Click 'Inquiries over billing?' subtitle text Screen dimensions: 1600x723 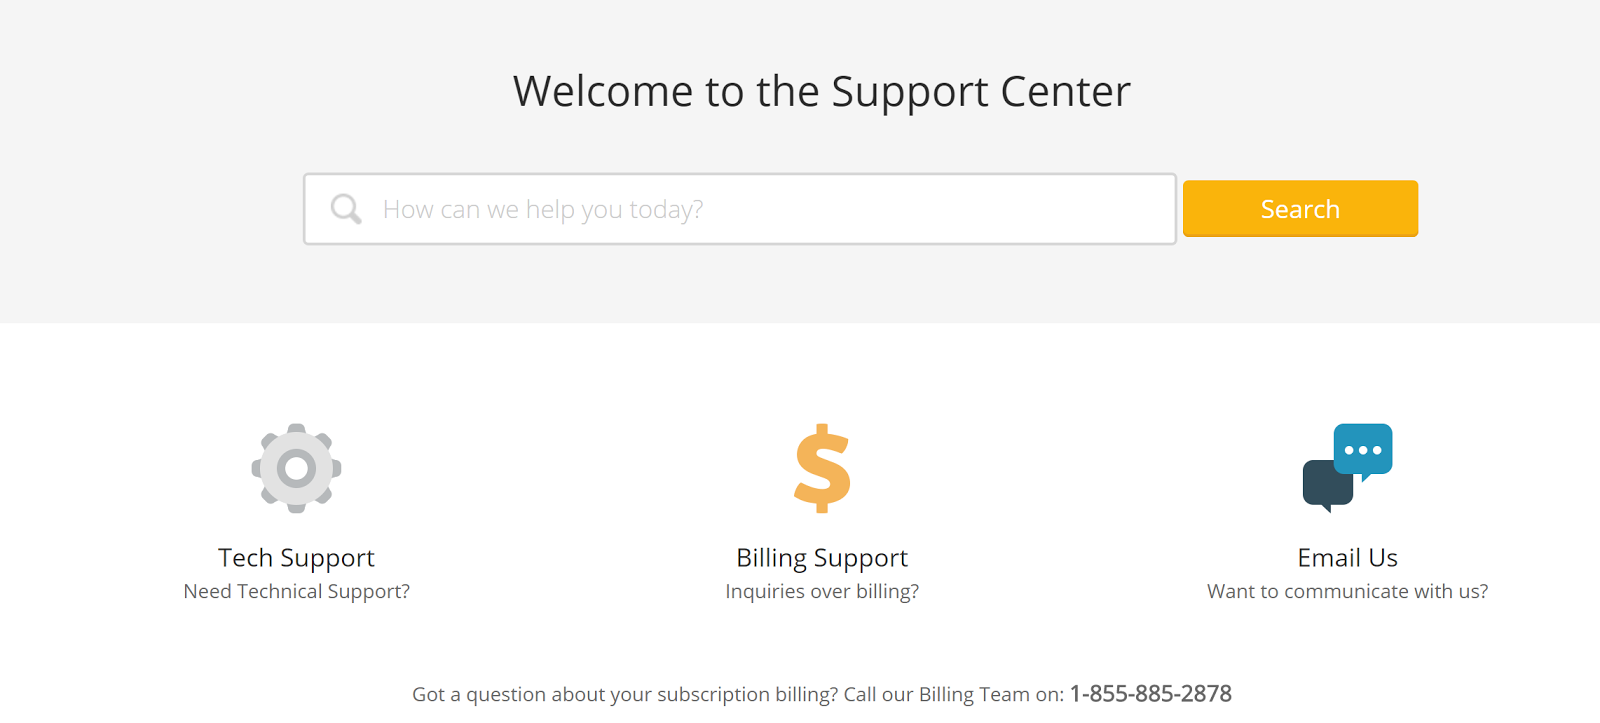(x=822, y=592)
